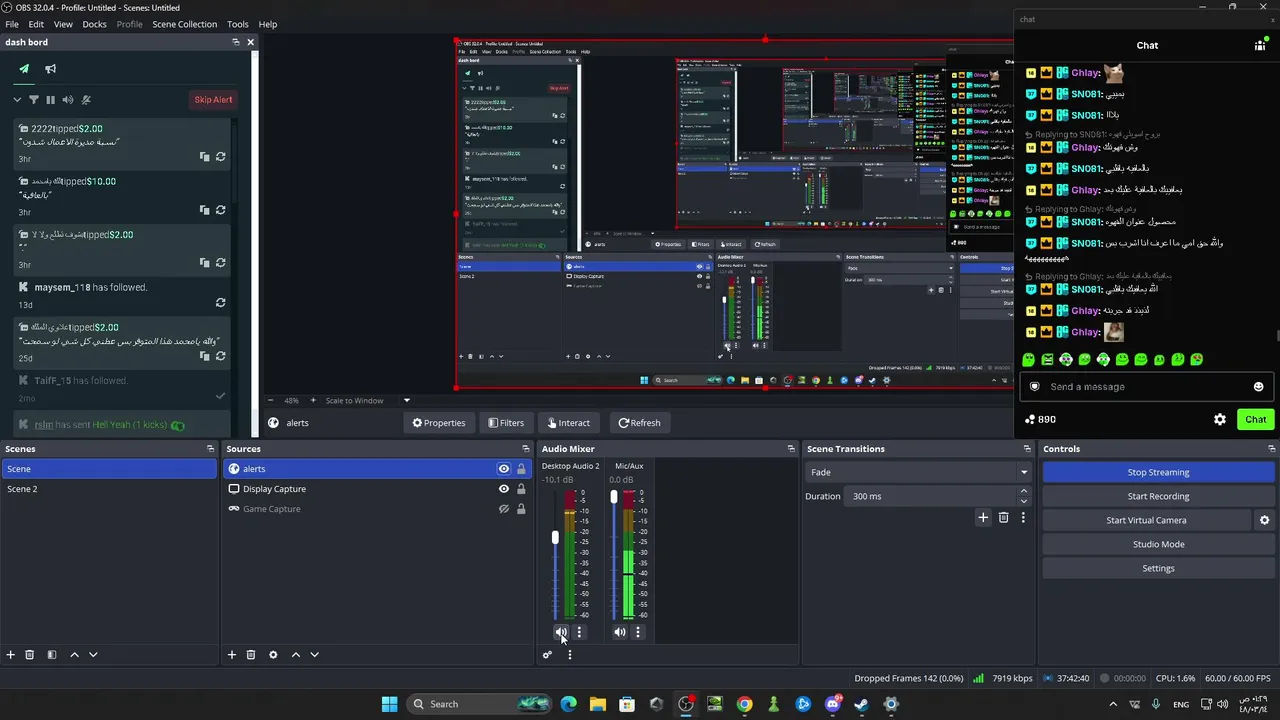Click Start Recording
The image size is (1280, 720).
pos(1158,496)
